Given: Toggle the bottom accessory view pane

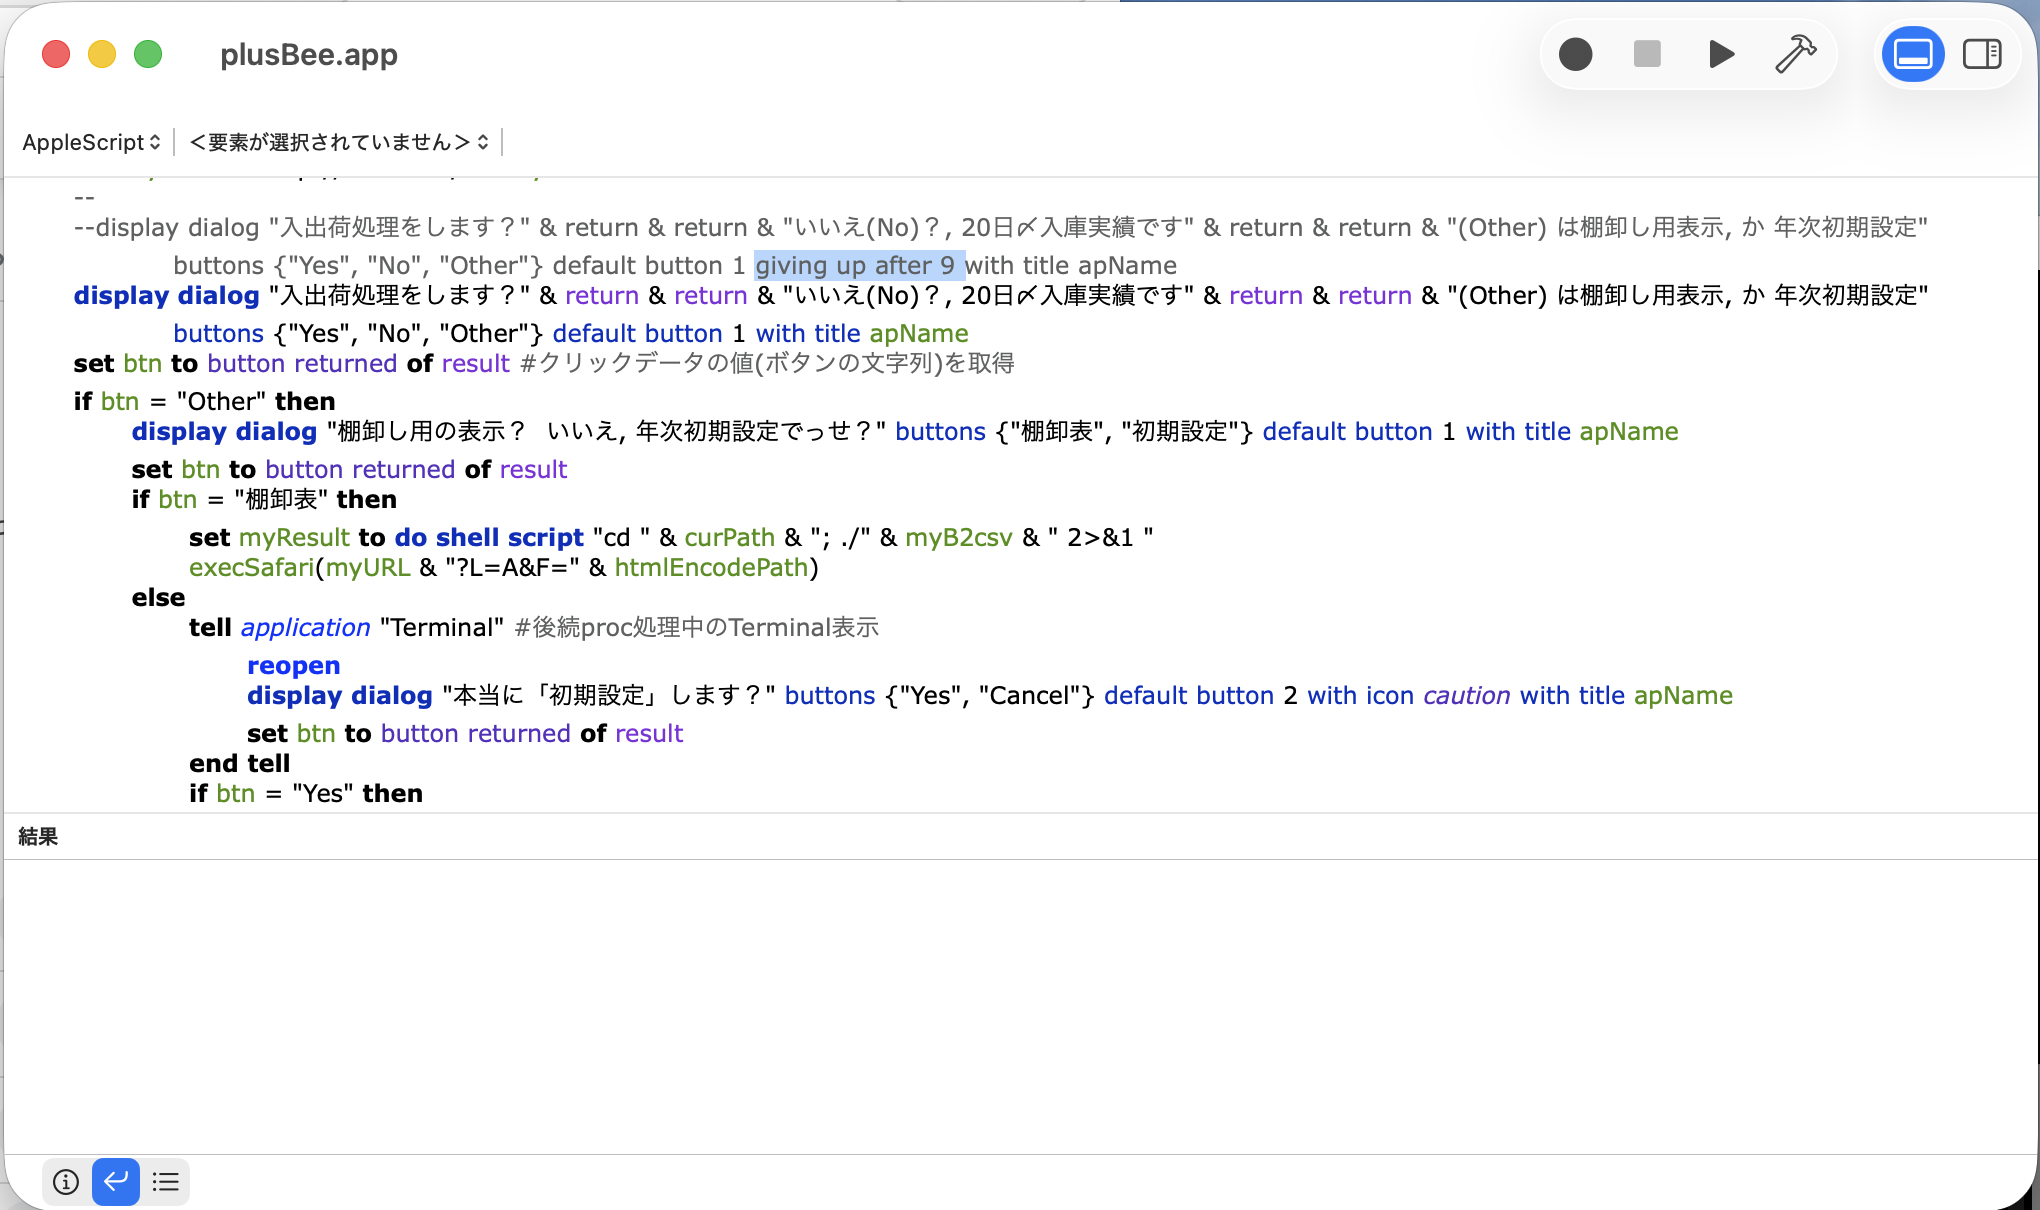Looking at the screenshot, I should (x=1912, y=54).
